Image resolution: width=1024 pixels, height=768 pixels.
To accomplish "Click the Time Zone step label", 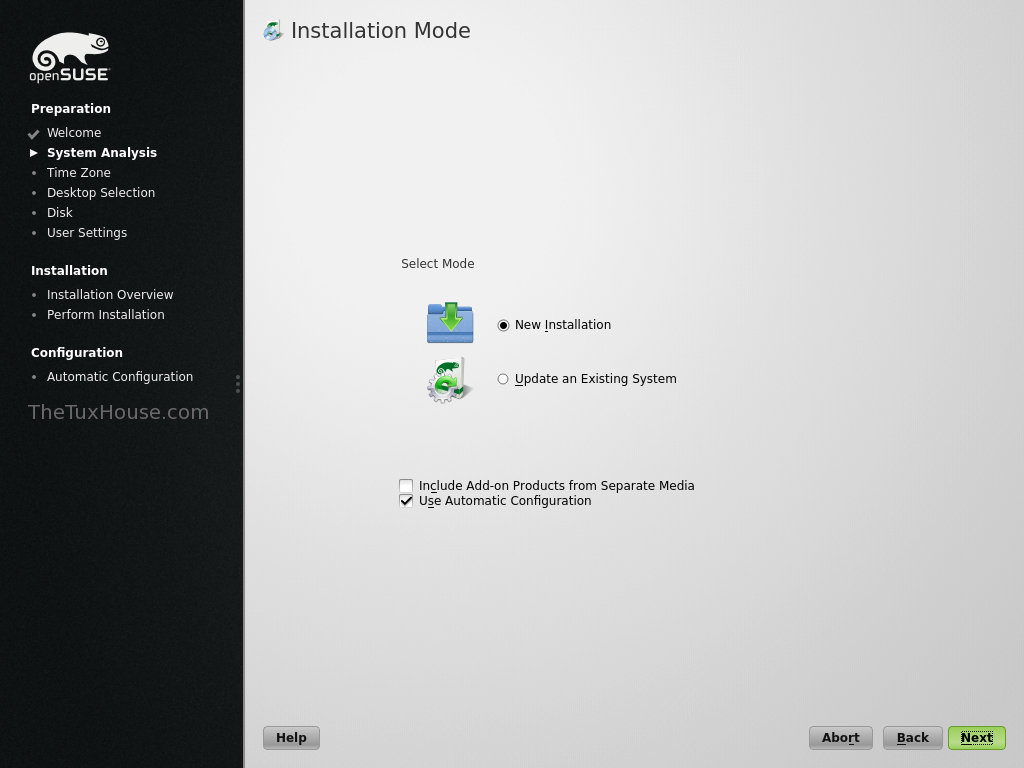I will point(78,172).
